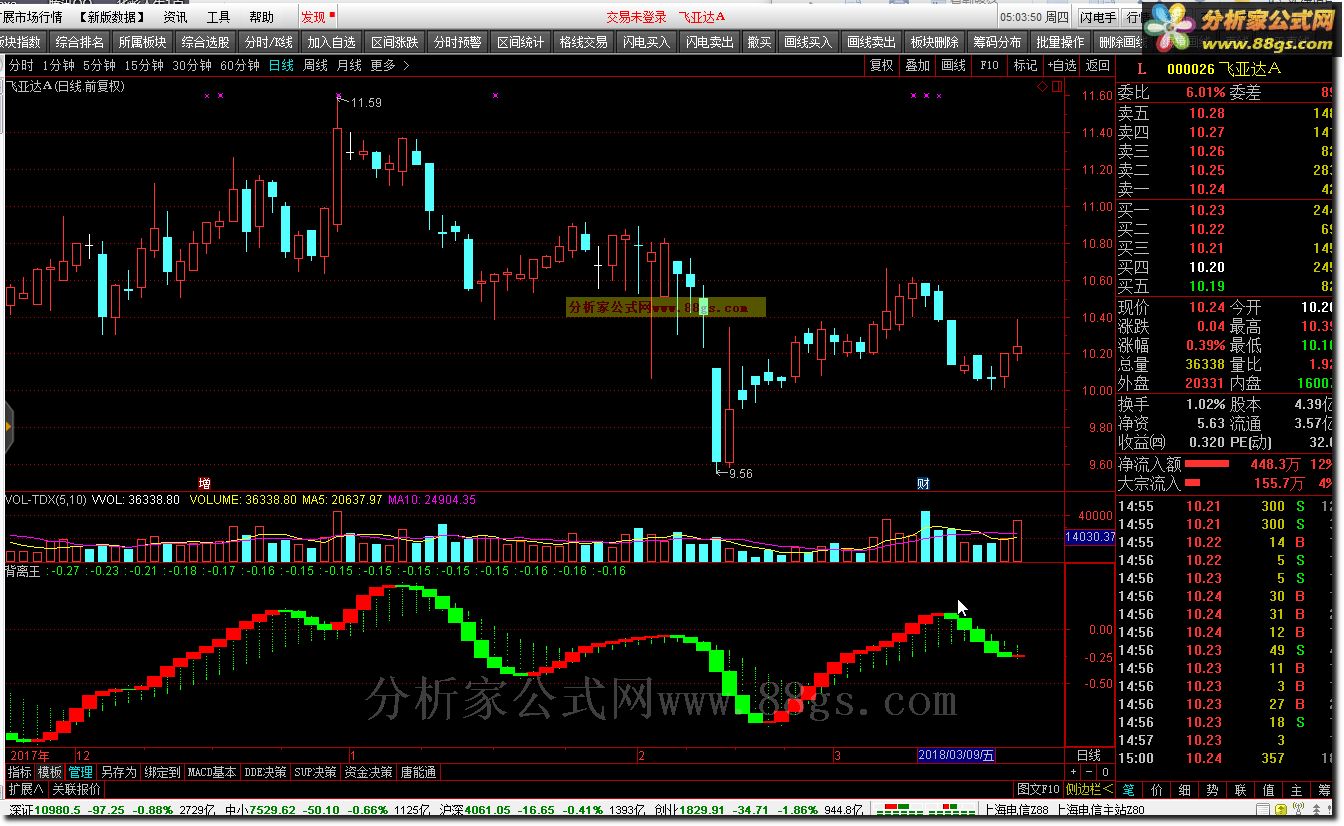The width and height of the screenshot is (1344, 826).
Task: Select the DDE决策 indicator tab
Action: 266,773
